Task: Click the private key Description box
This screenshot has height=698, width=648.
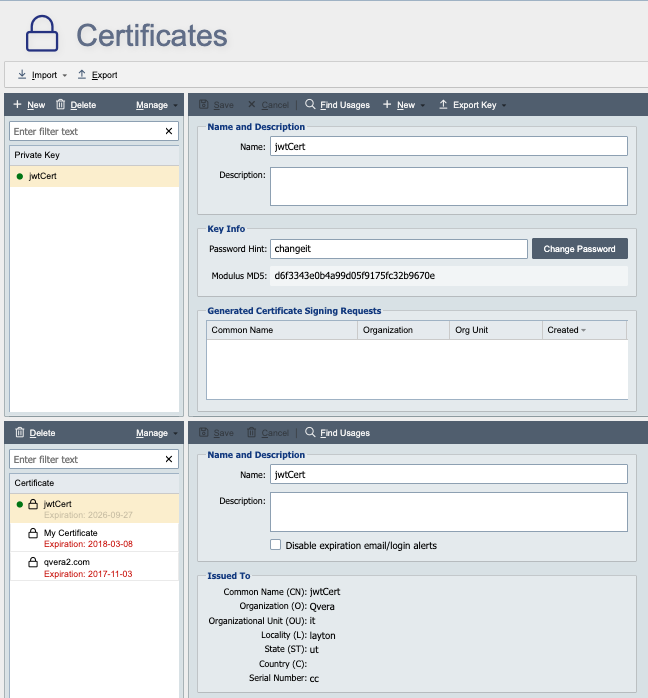Action: click(449, 187)
